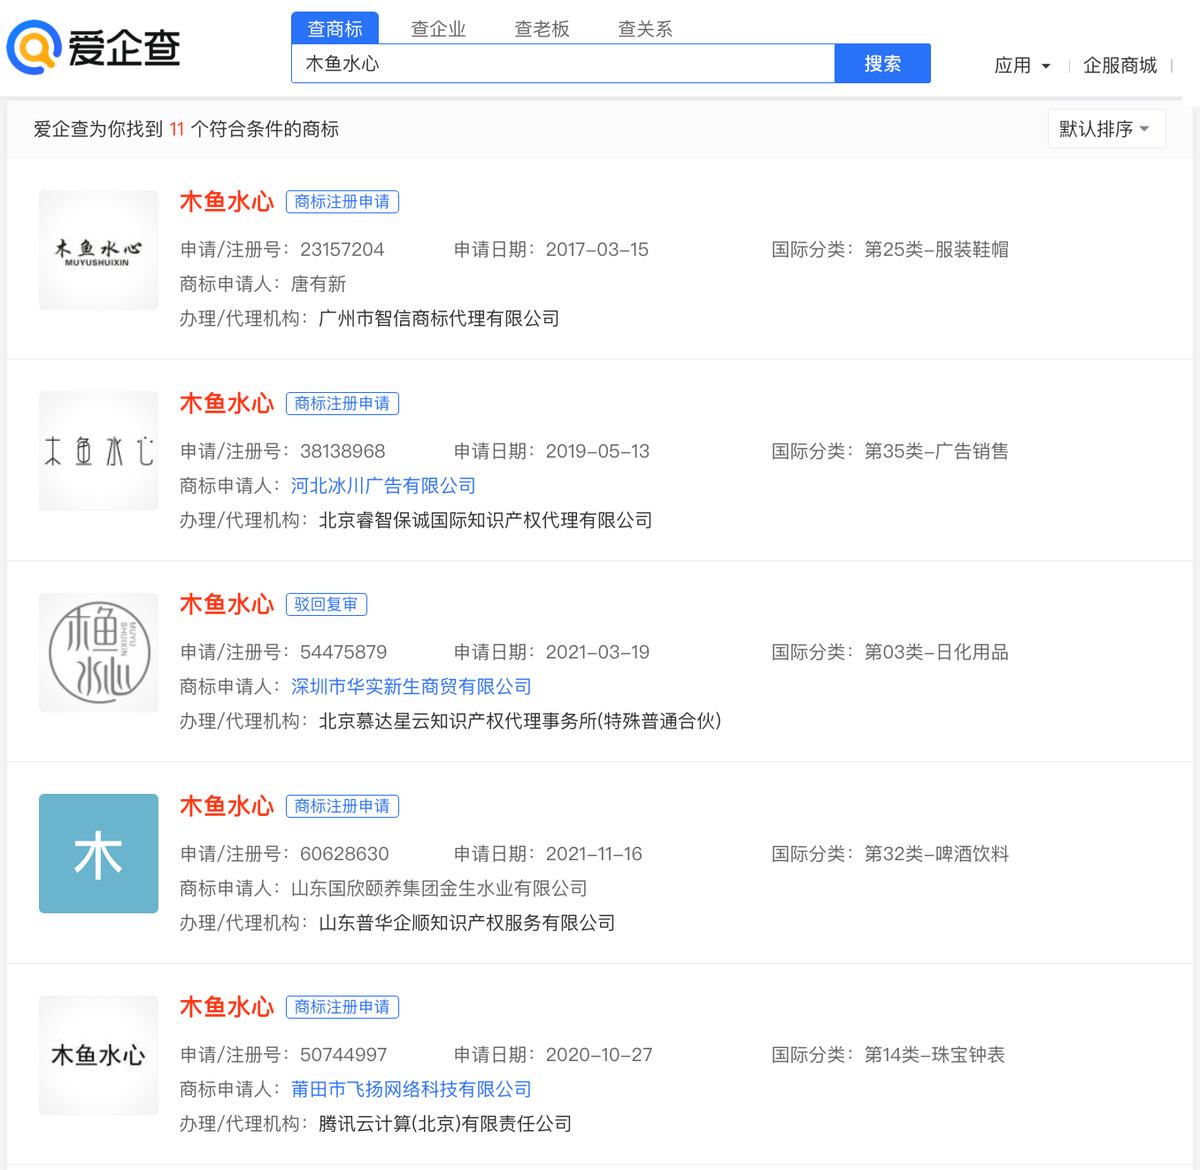Click the 商标注册申请 status tag on first result

[342, 201]
